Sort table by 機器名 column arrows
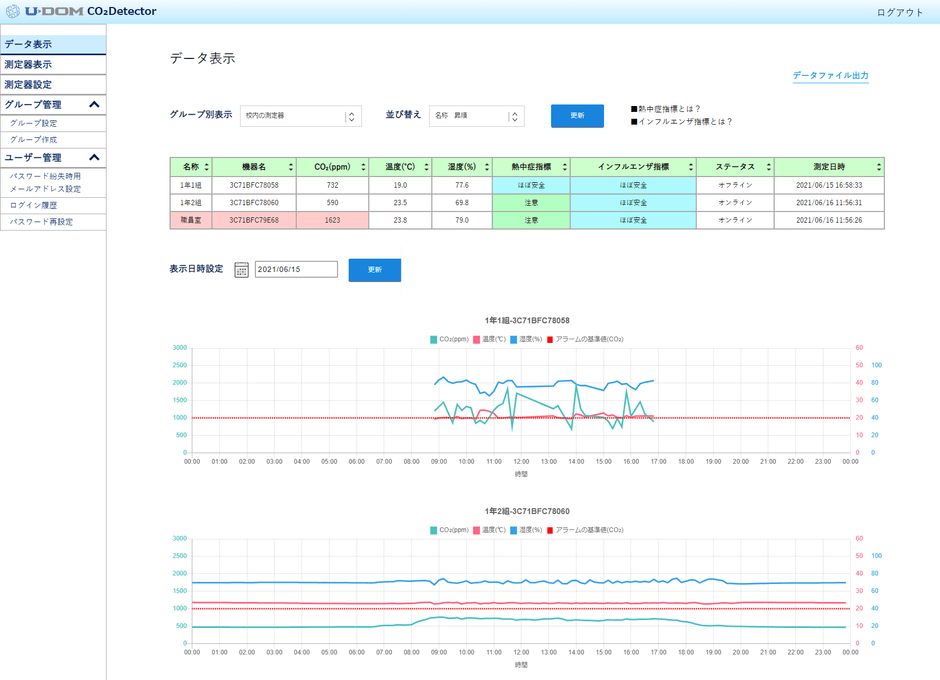The height and width of the screenshot is (680, 940). (290, 167)
